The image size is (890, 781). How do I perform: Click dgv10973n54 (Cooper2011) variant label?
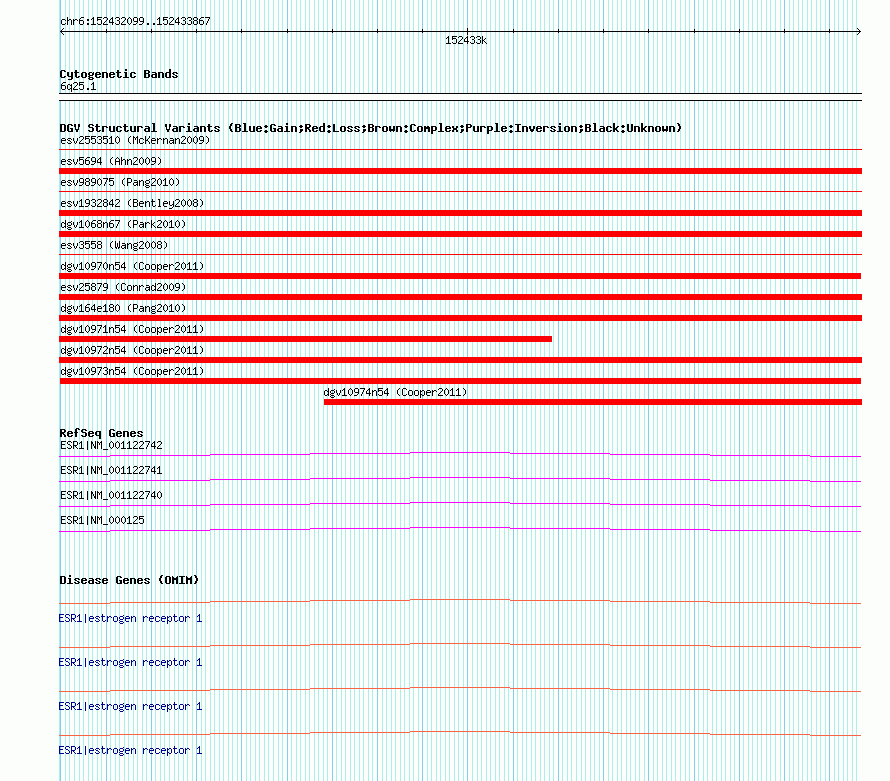132,371
